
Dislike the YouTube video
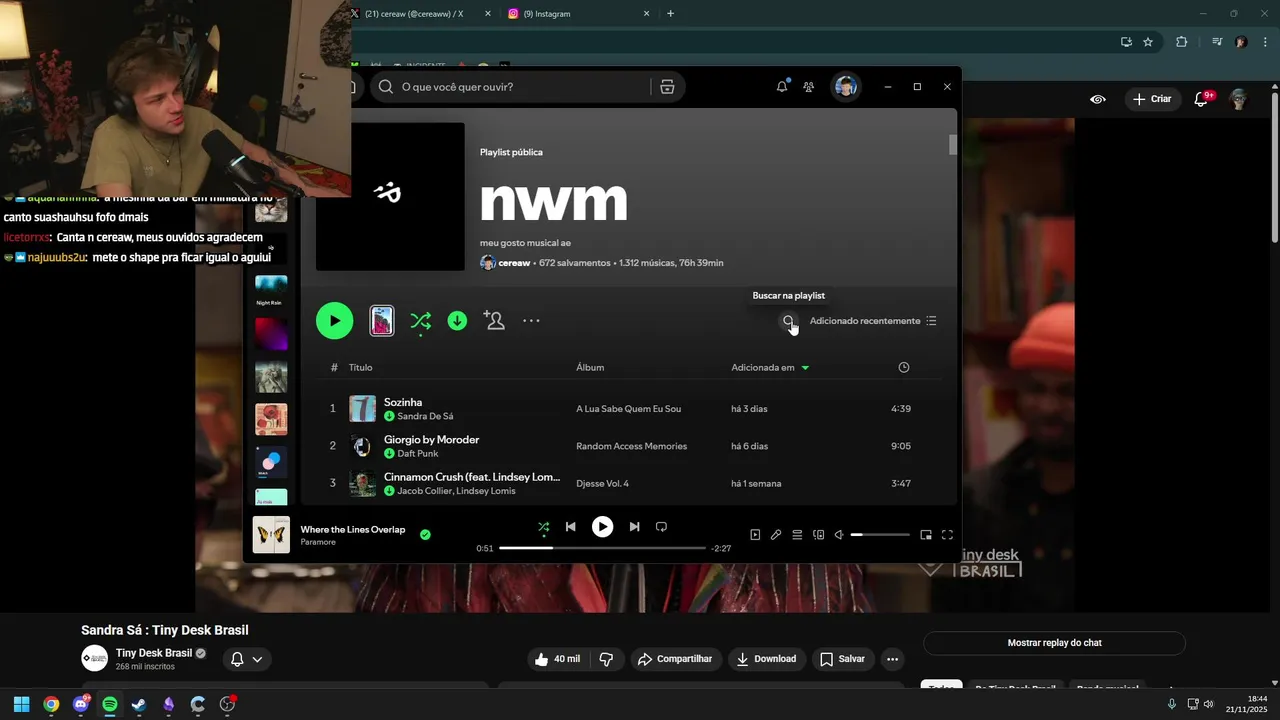coord(606,659)
